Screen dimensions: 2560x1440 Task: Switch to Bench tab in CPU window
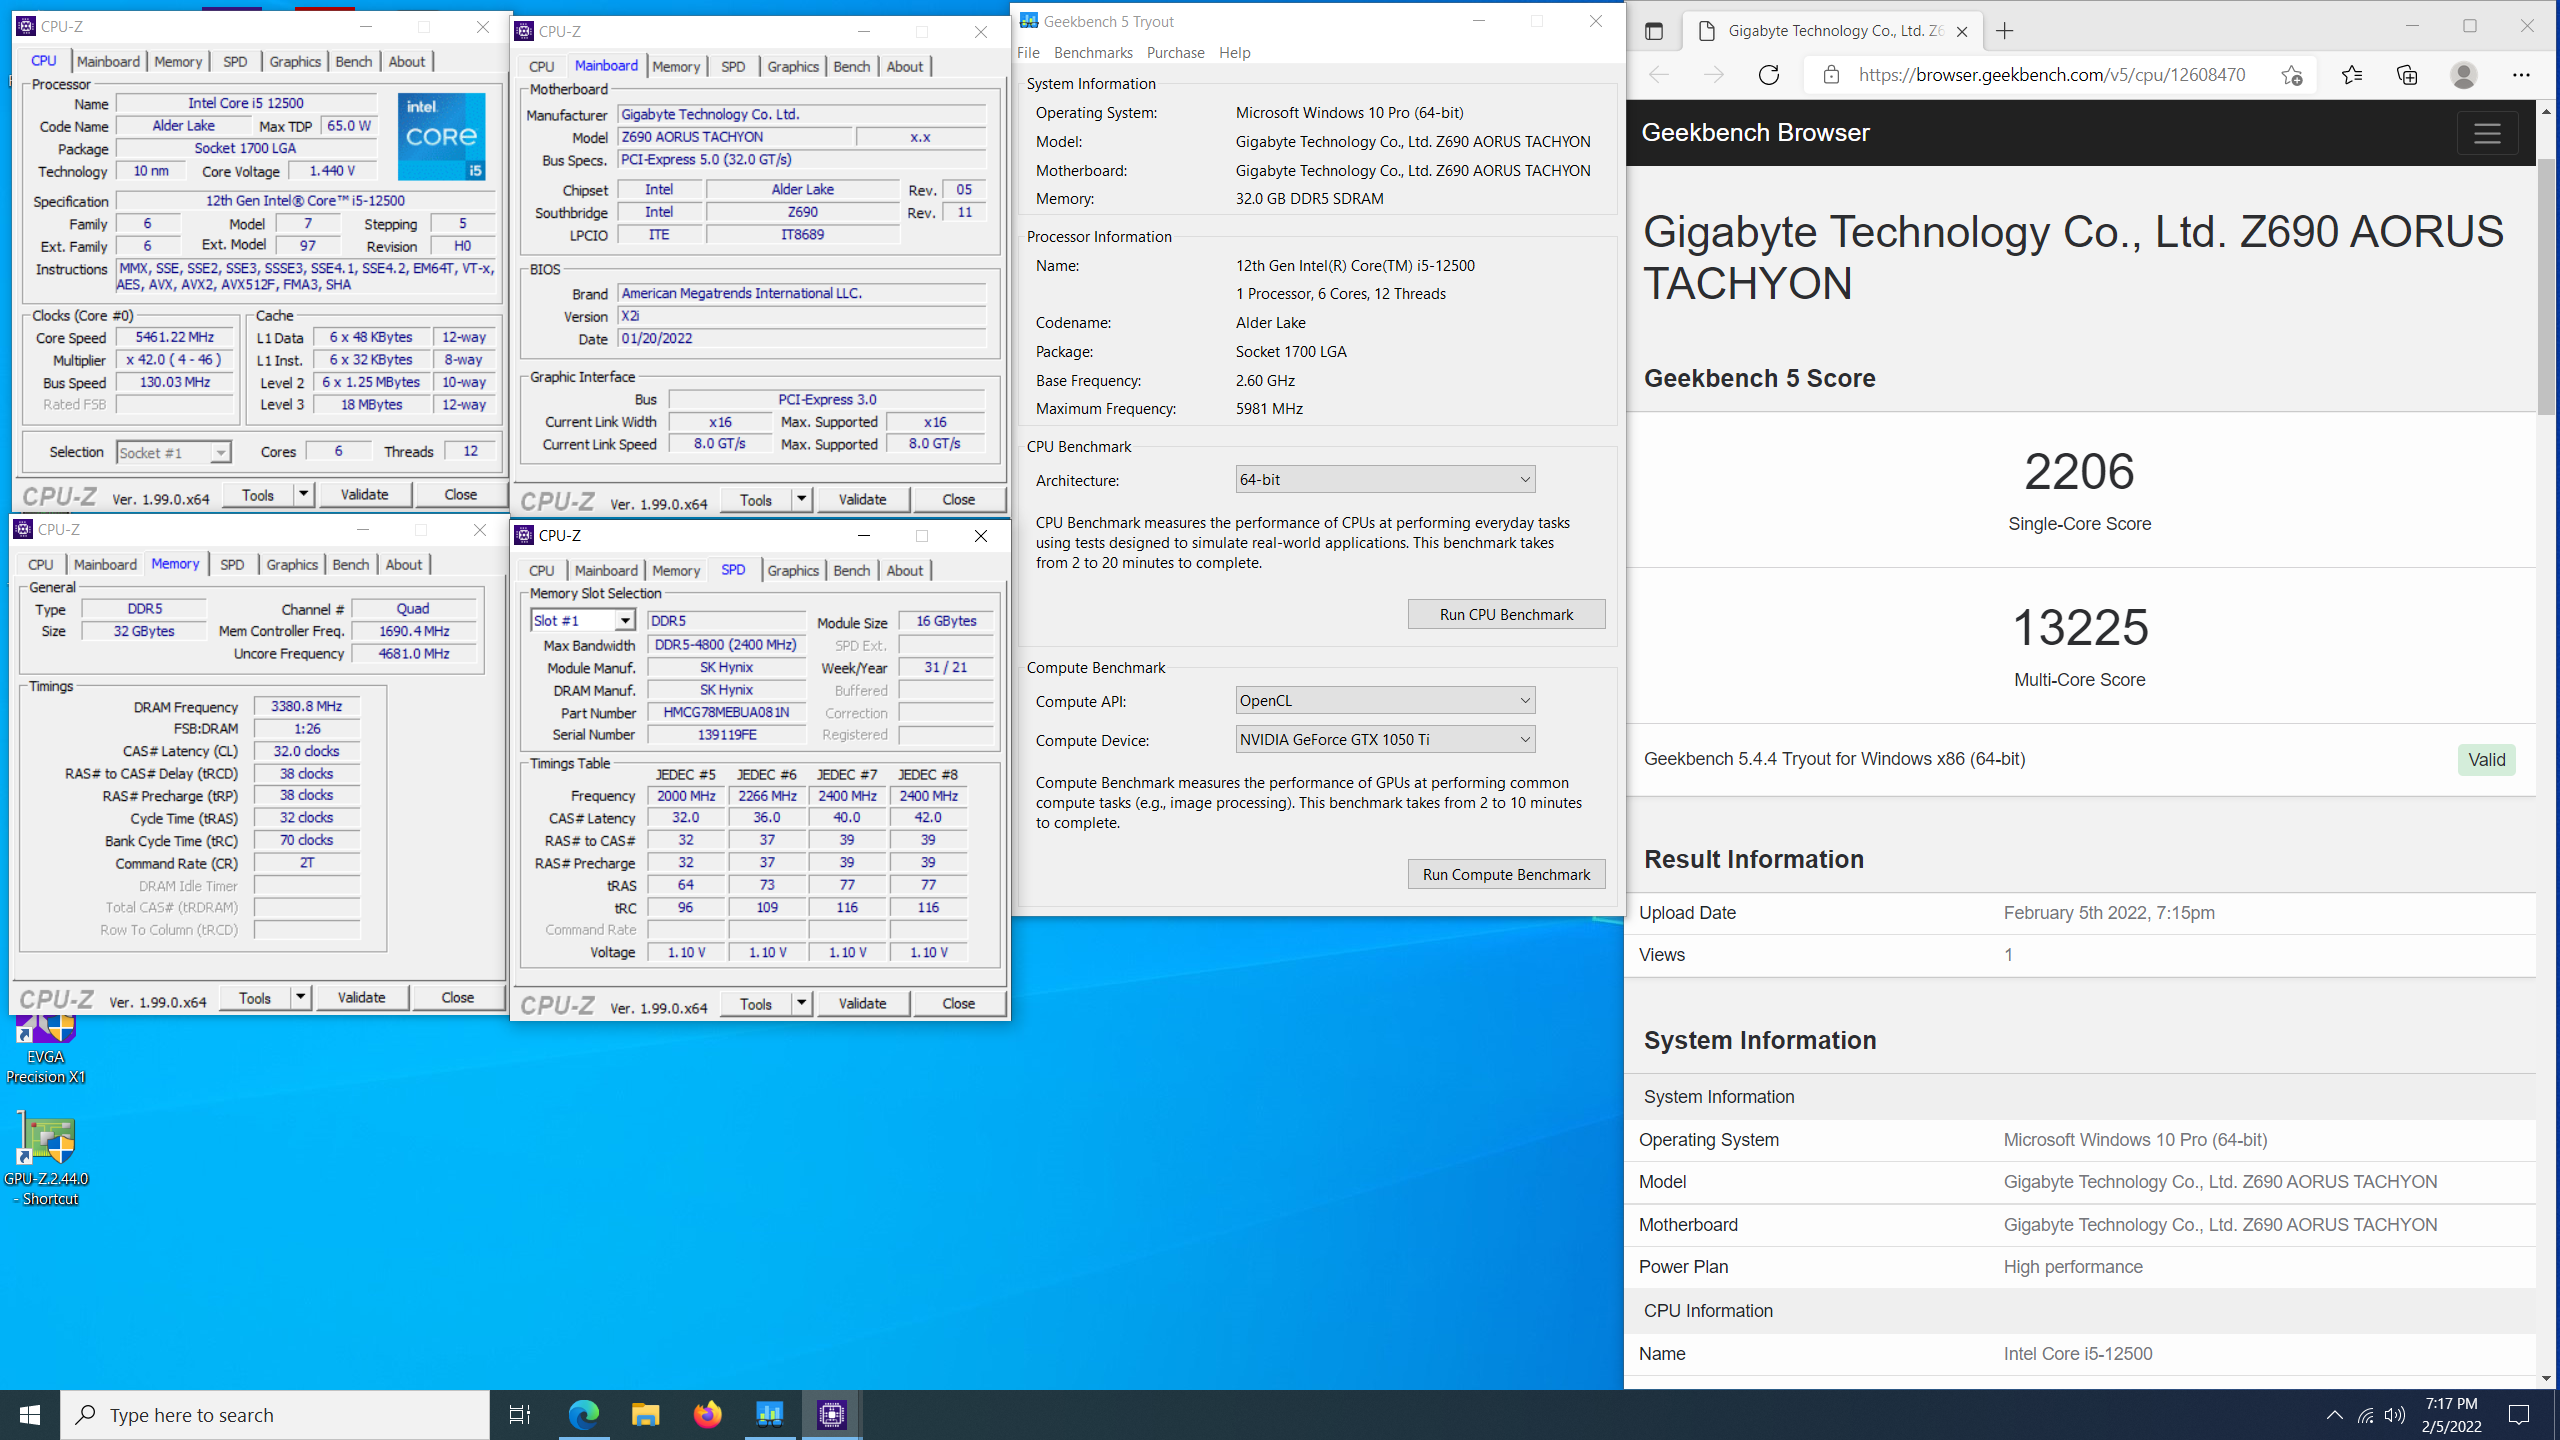353,62
